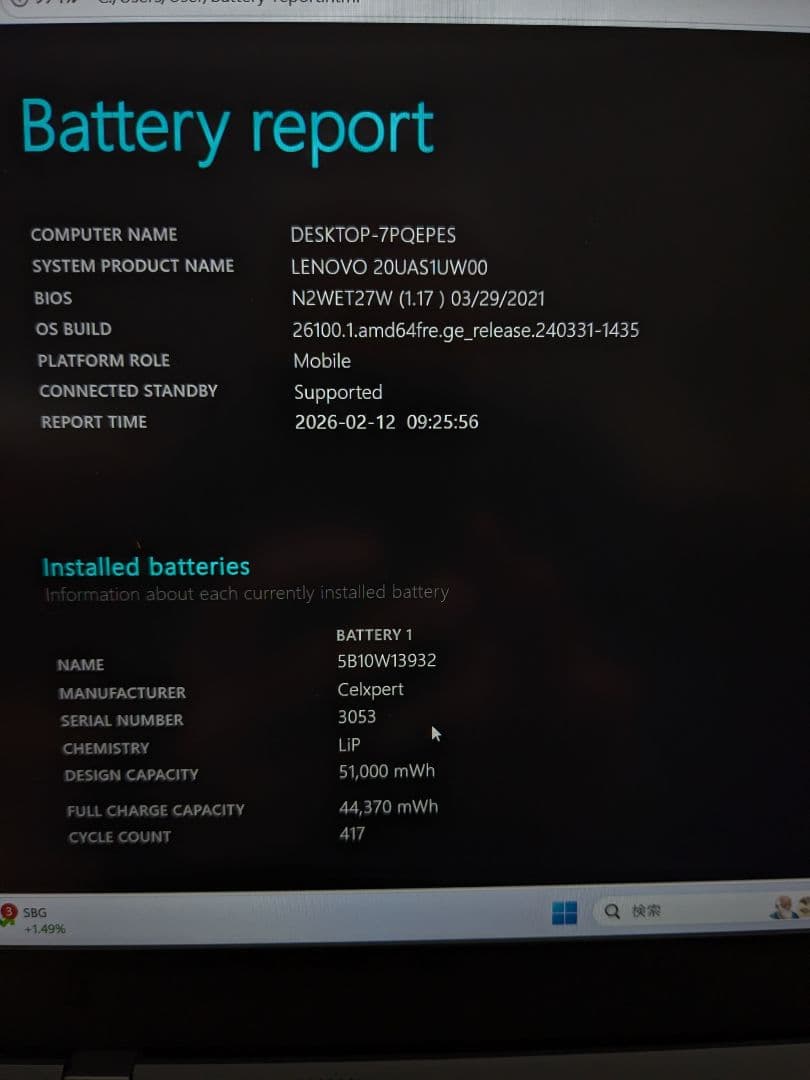Image resolution: width=810 pixels, height=1080 pixels.
Task: Click the 51,000 mWh design capacity
Action: click(387, 771)
